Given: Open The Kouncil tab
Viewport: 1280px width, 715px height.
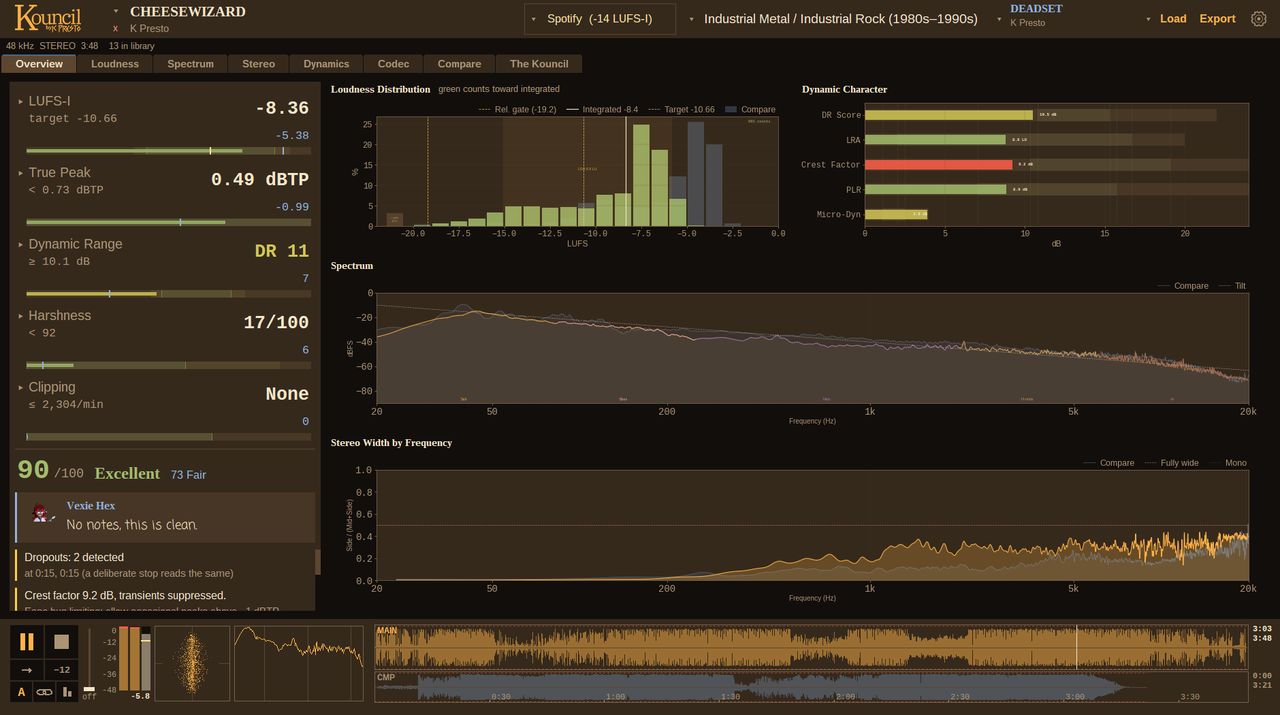Looking at the screenshot, I should [x=539, y=64].
